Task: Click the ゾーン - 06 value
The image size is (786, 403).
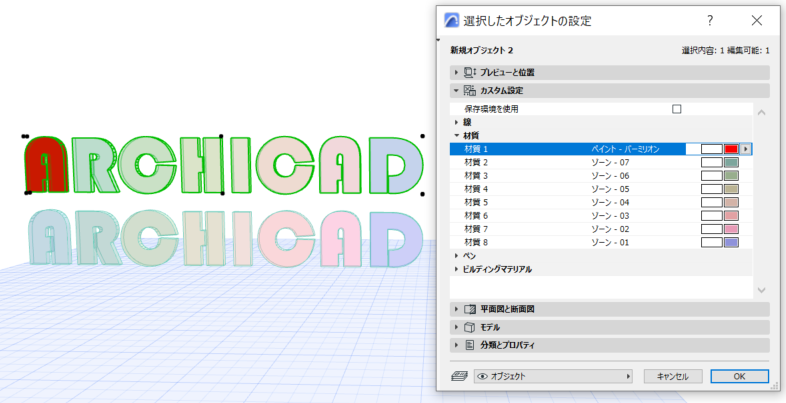Action: coord(610,176)
